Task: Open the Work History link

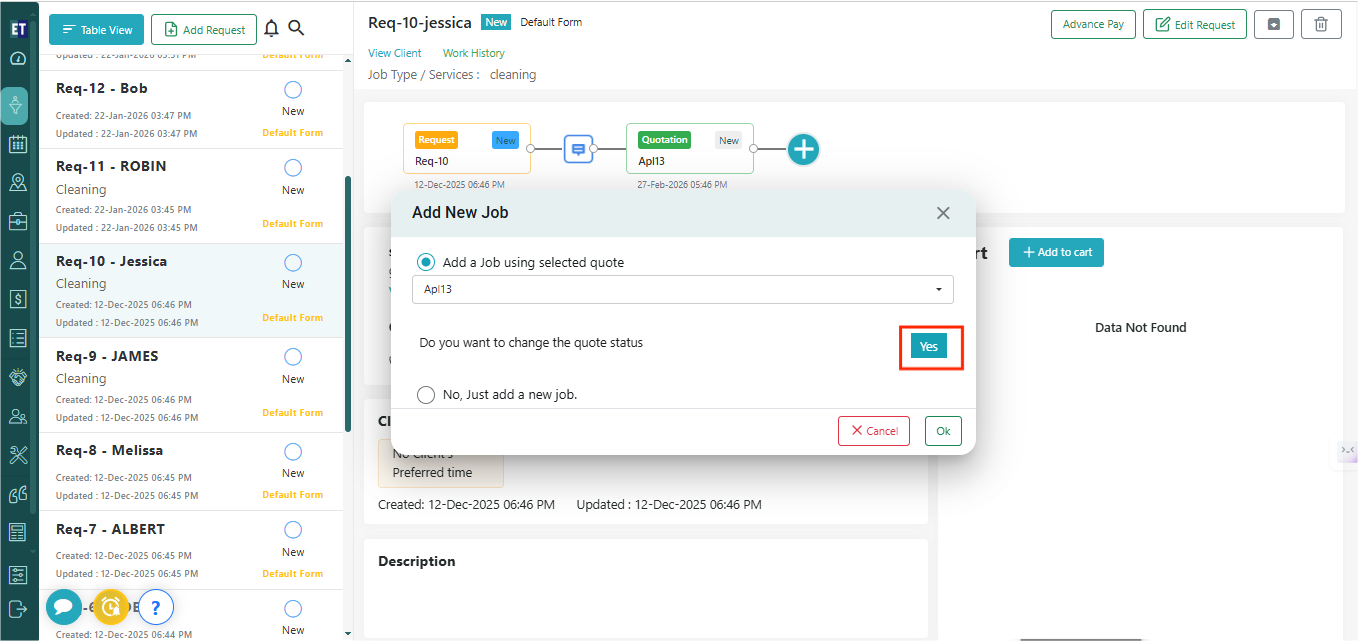Action: [x=474, y=53]
